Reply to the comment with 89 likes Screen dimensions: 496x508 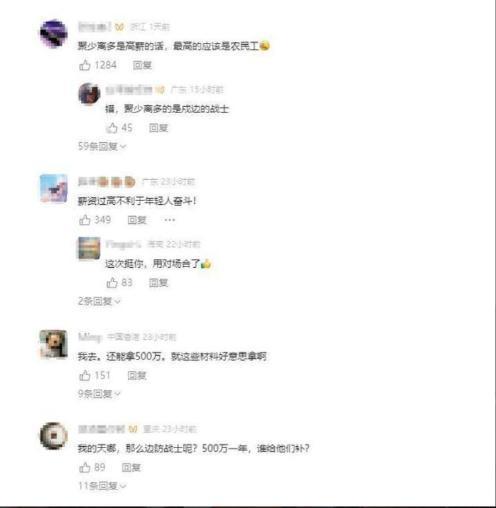coord(131,468)
